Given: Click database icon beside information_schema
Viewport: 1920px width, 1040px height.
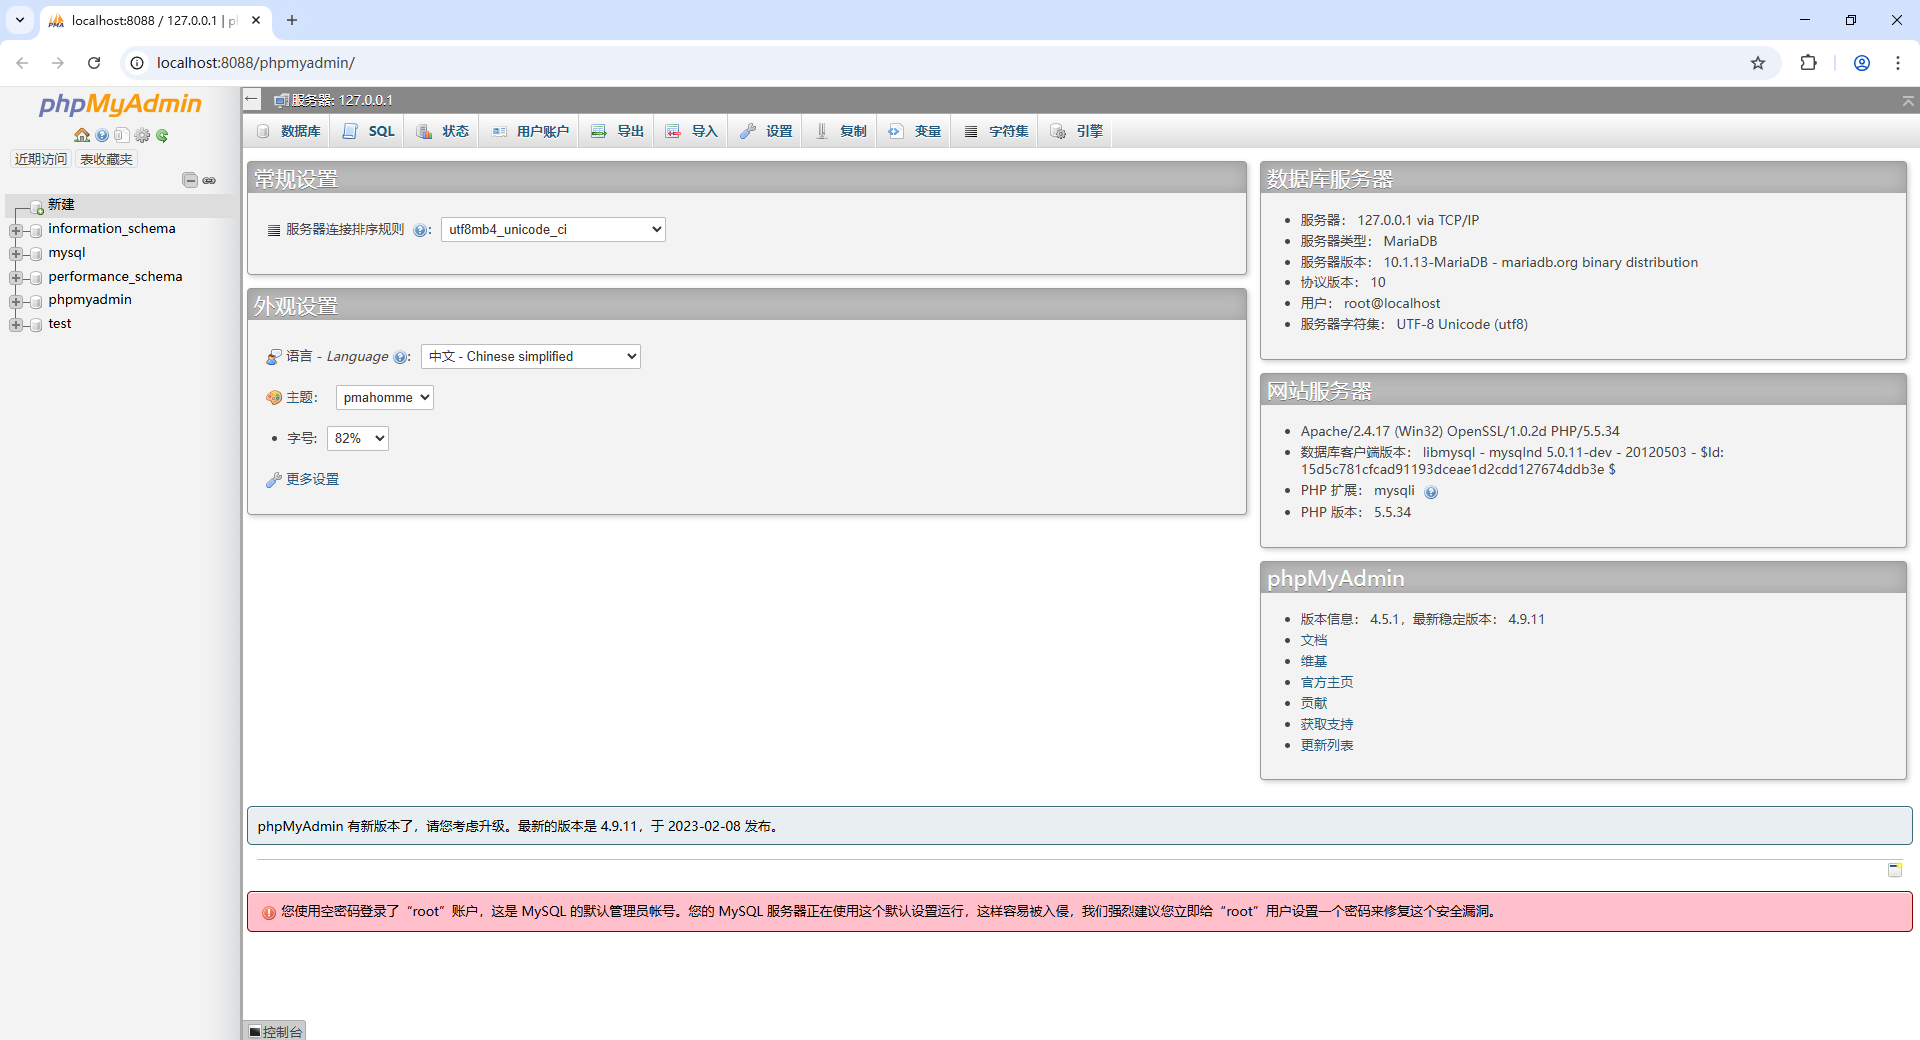Looking at the screenshot, I should point(36,230).
